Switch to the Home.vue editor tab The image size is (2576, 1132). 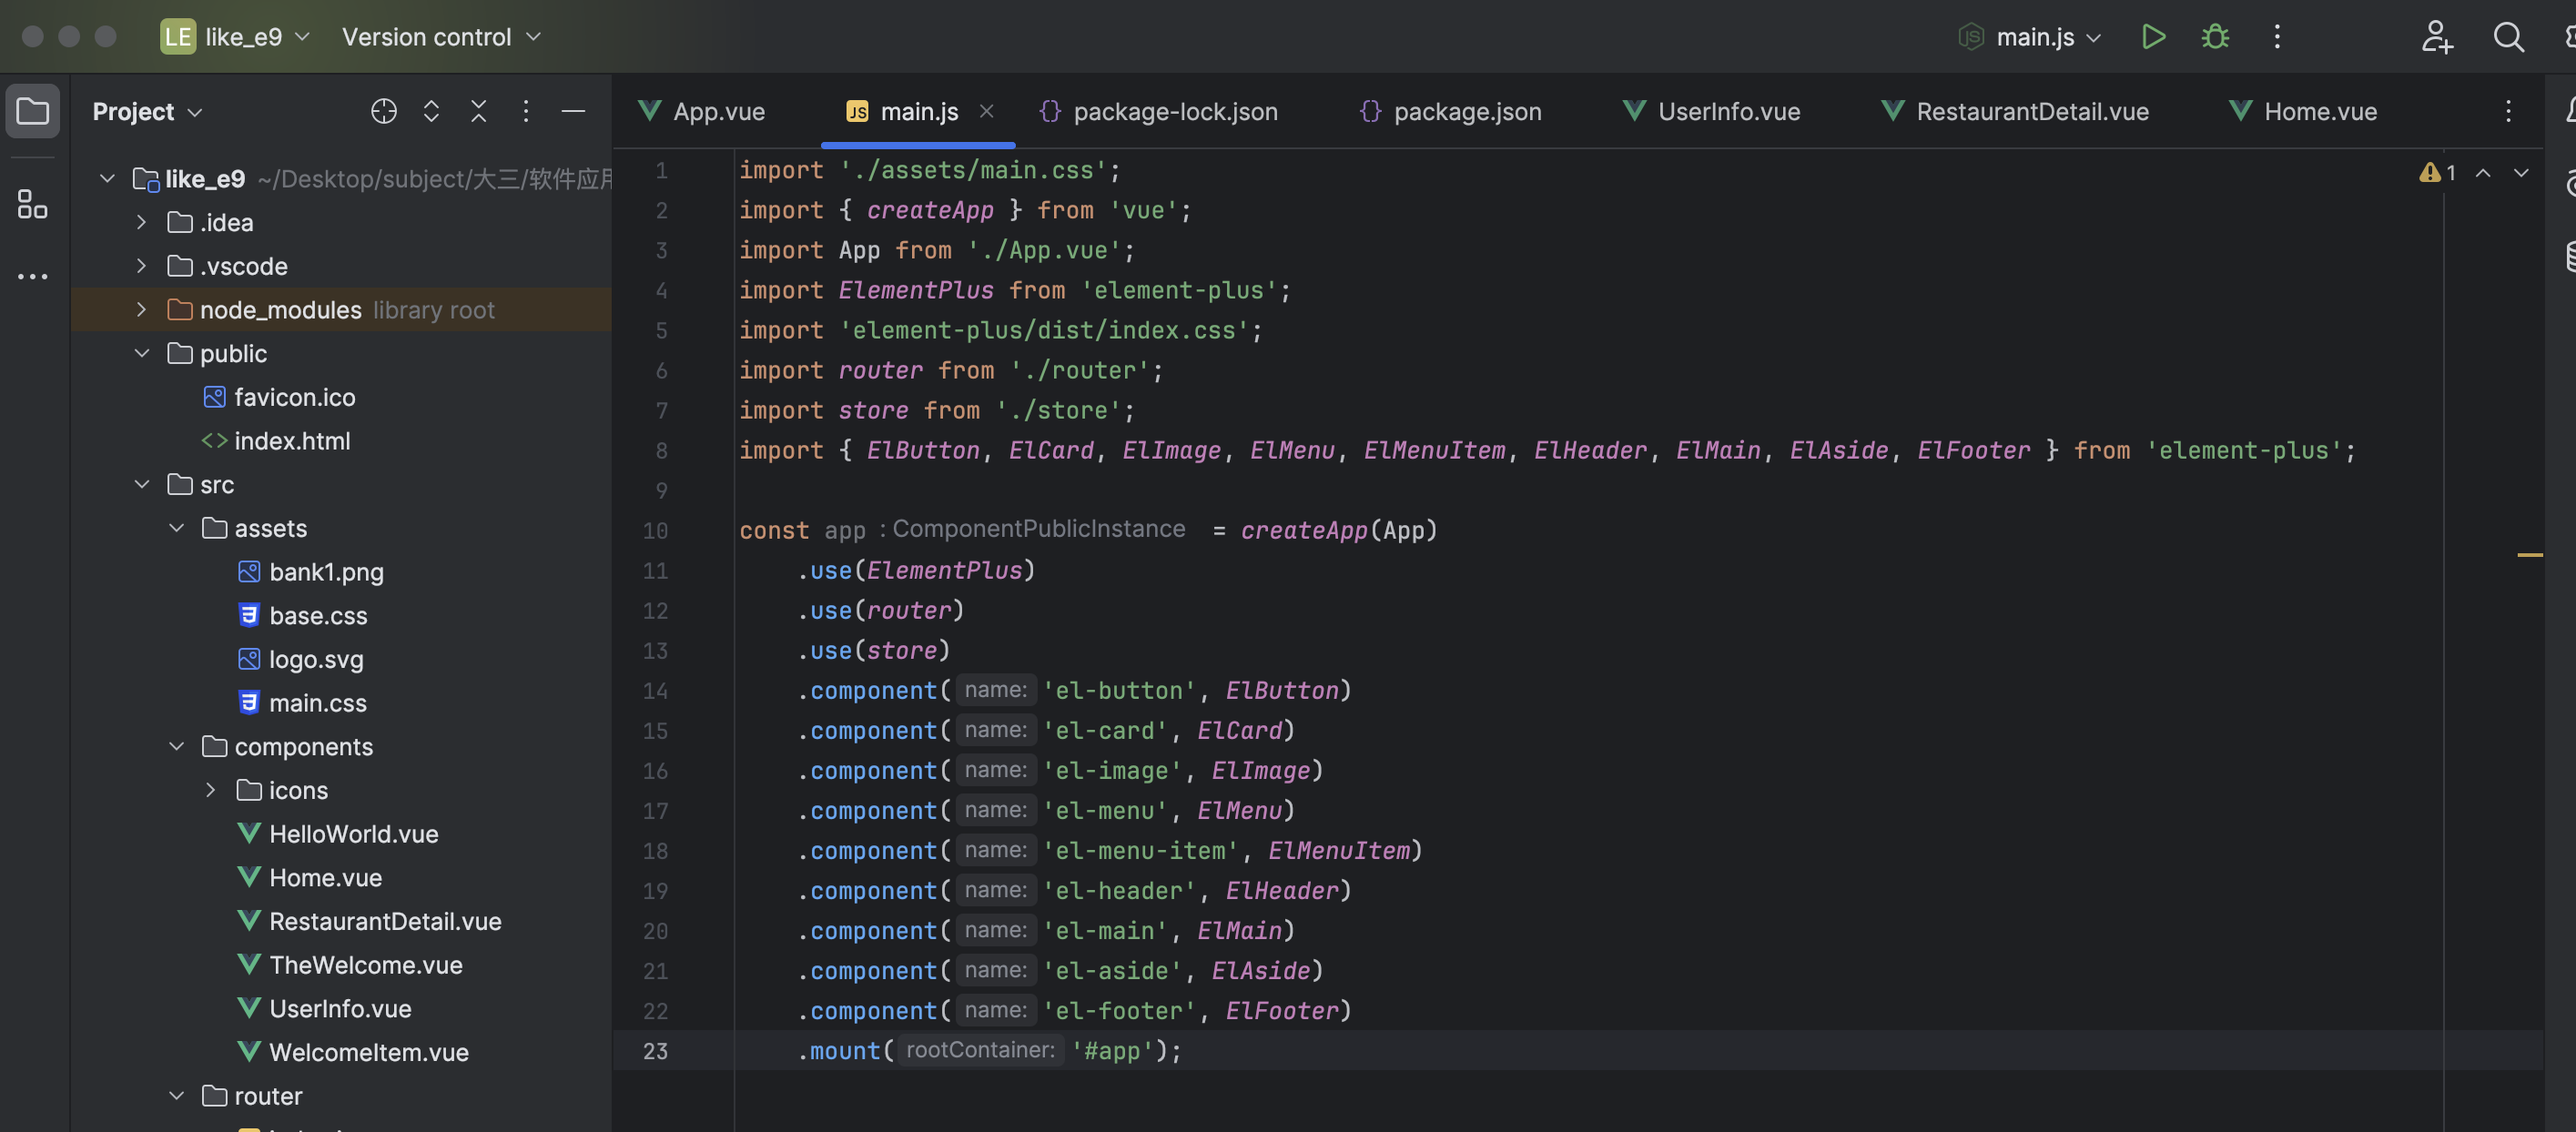2303,111
